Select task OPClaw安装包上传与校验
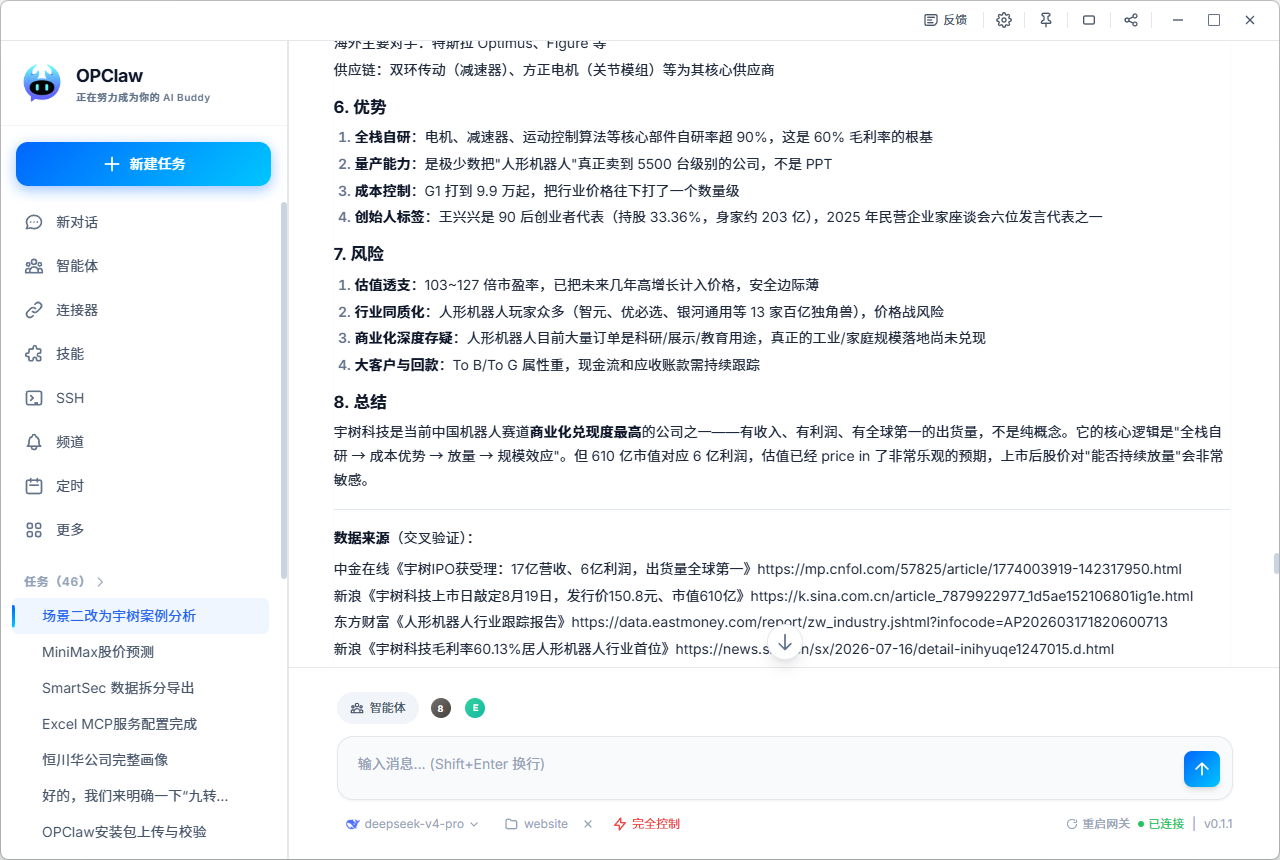Screen dimensions: 1280x860 (141, 832)
